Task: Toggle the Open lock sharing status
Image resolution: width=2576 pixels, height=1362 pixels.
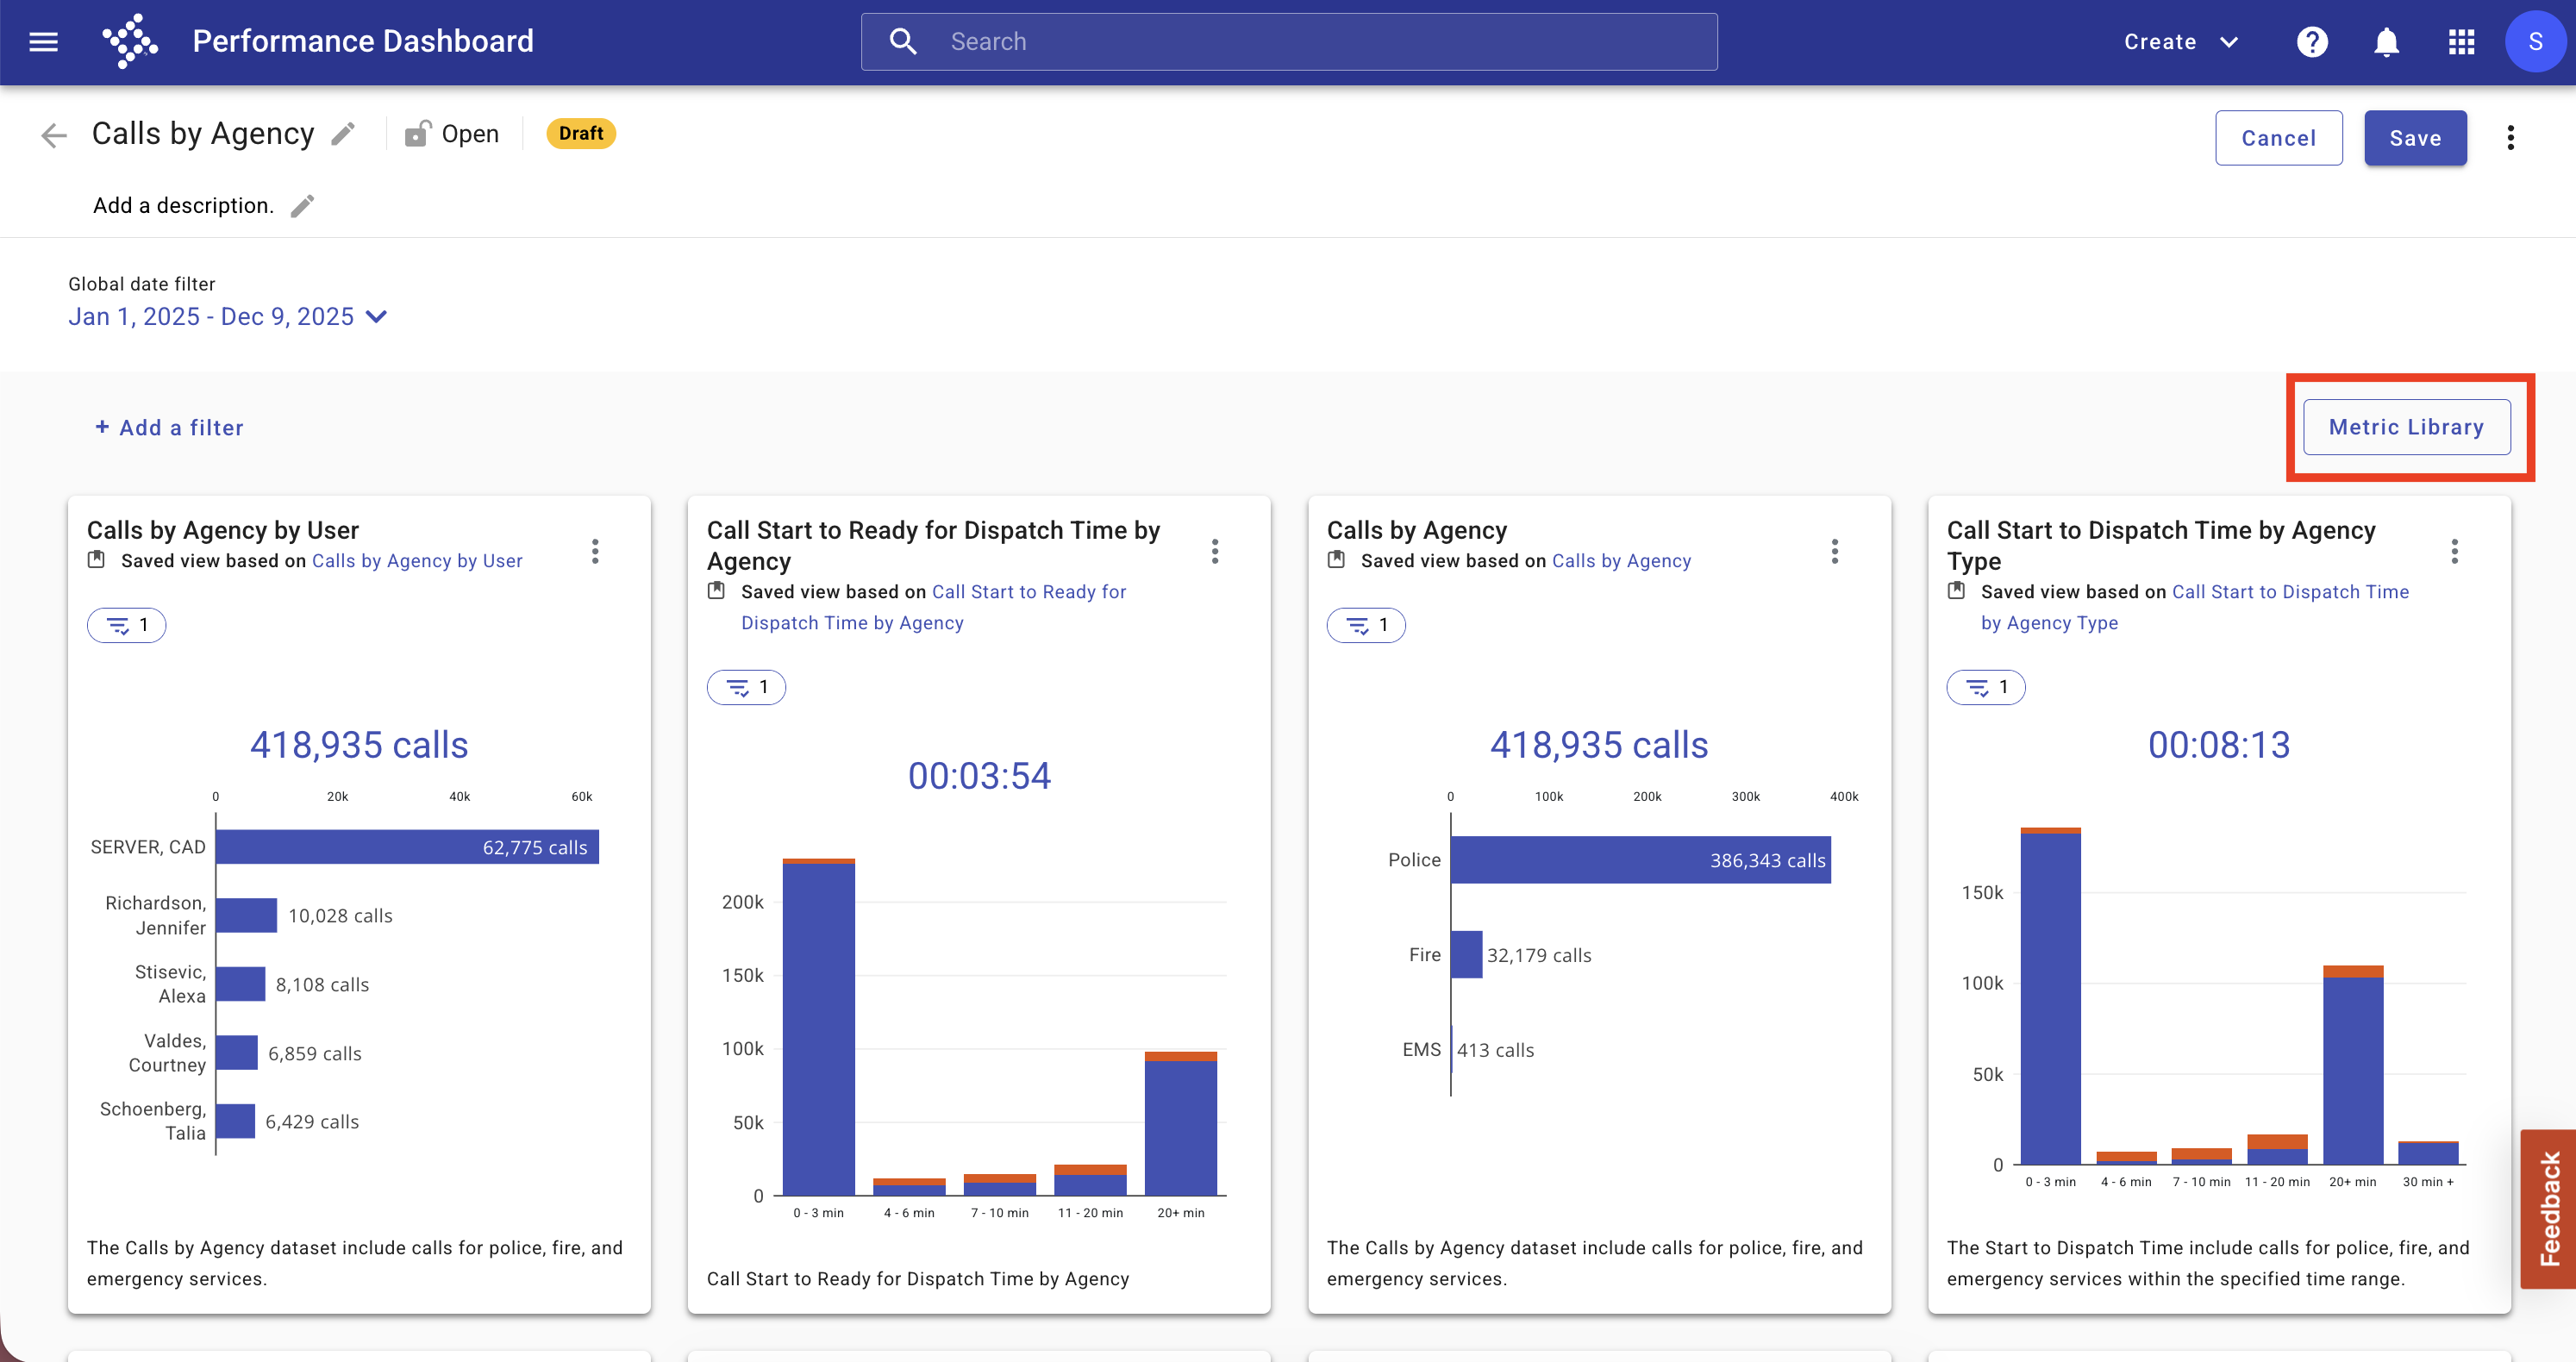Action: tap(451, 134)
